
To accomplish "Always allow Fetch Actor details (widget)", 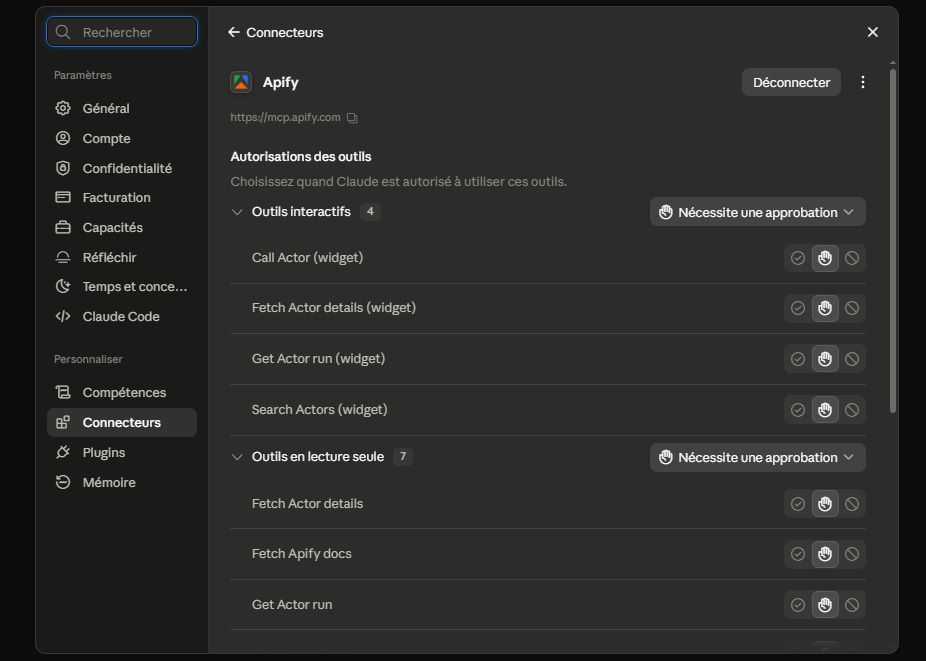I will 798,308.
